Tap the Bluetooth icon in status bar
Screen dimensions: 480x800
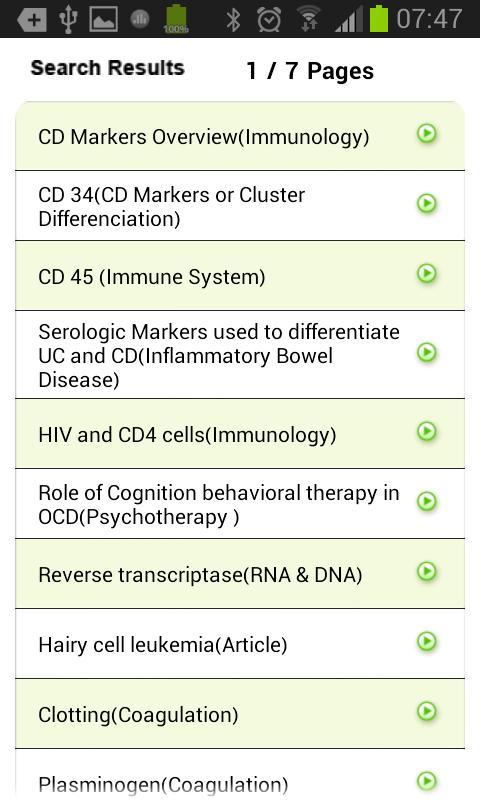tap(233, 19)
